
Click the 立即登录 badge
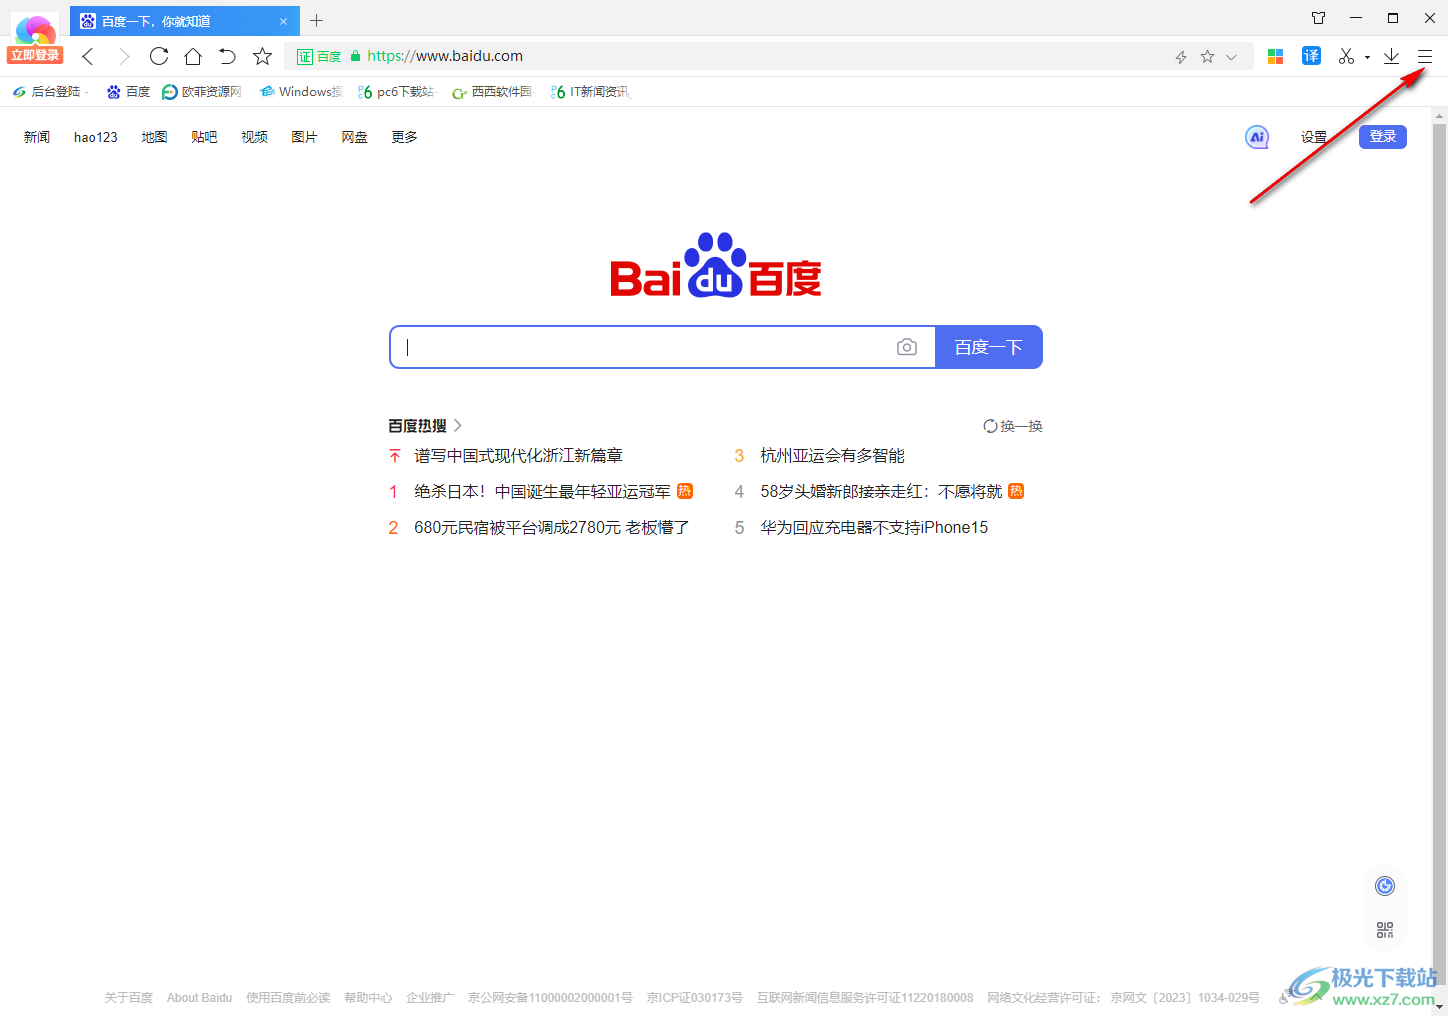(x=35, y=55)
